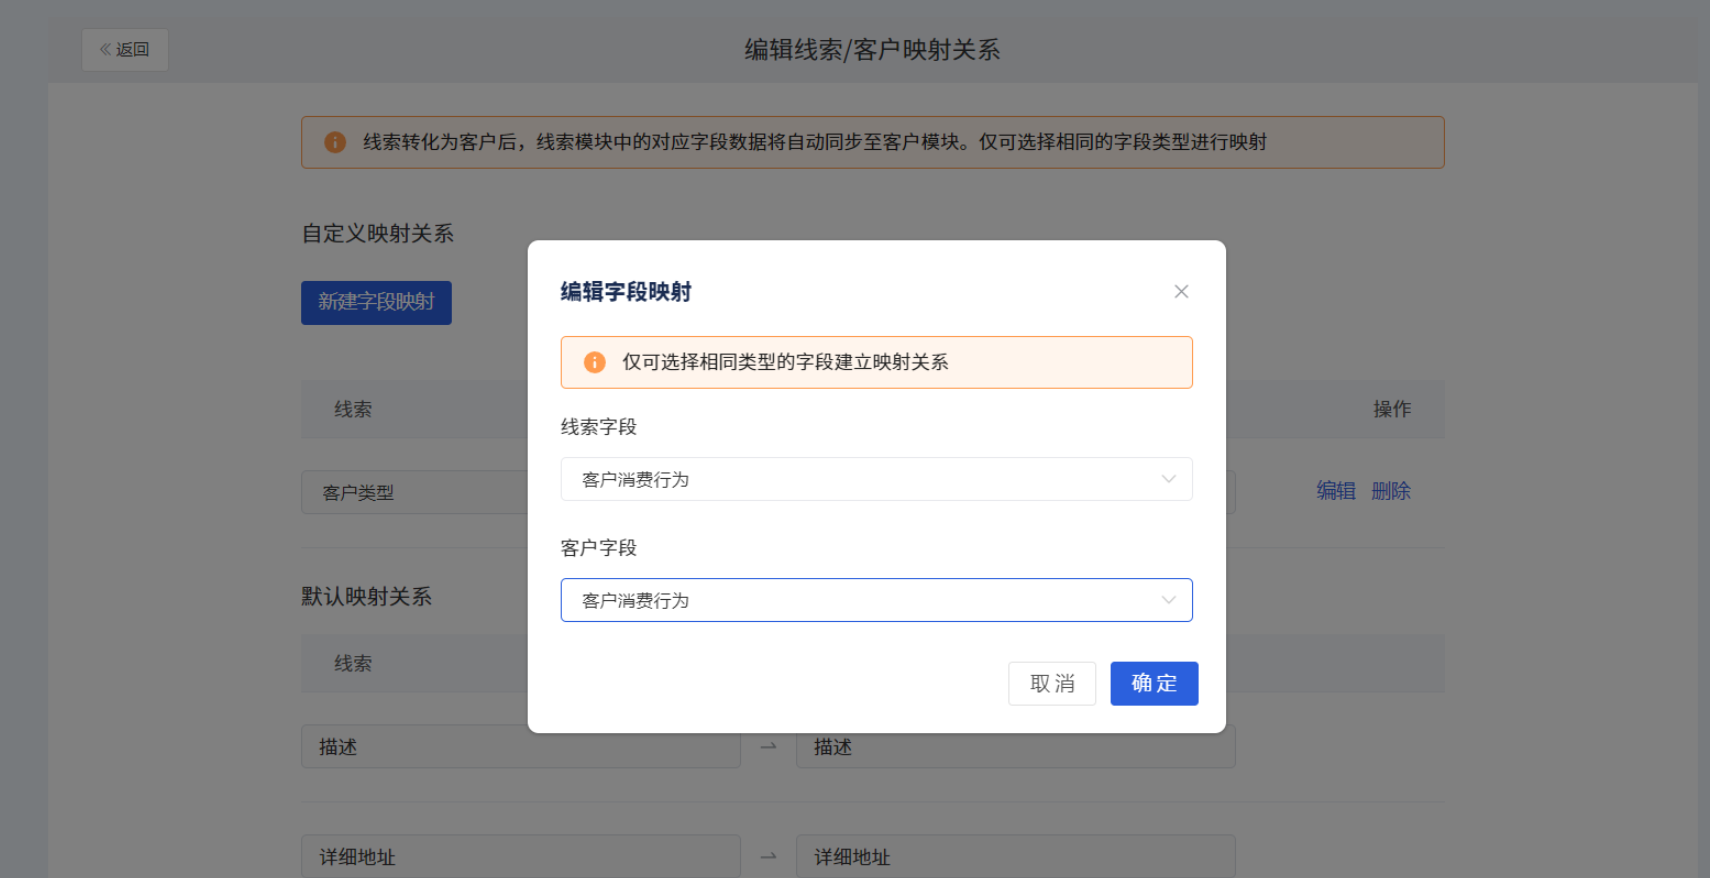Click the dialog title 编辑字段映射
This screenshot has height=878, width=1710.
click(x=626, y=292)
